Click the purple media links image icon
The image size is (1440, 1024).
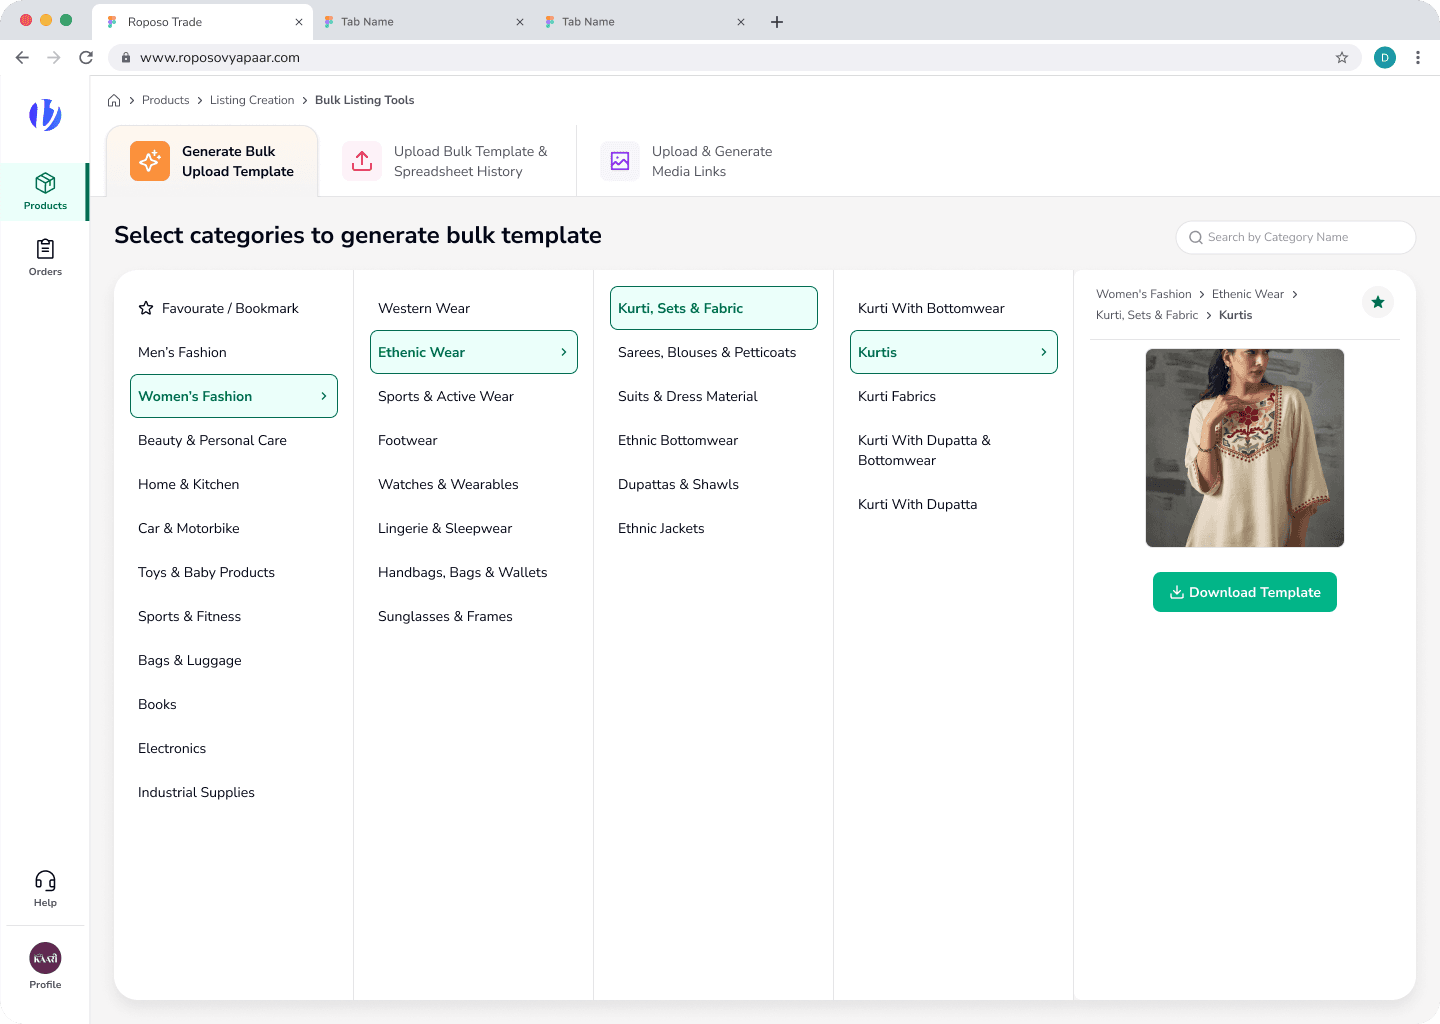click(620, 161)
